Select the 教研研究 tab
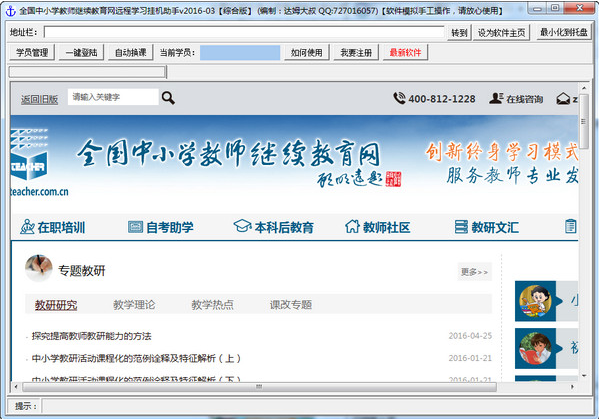Viewport: 599px width, 419px height. 56,305
